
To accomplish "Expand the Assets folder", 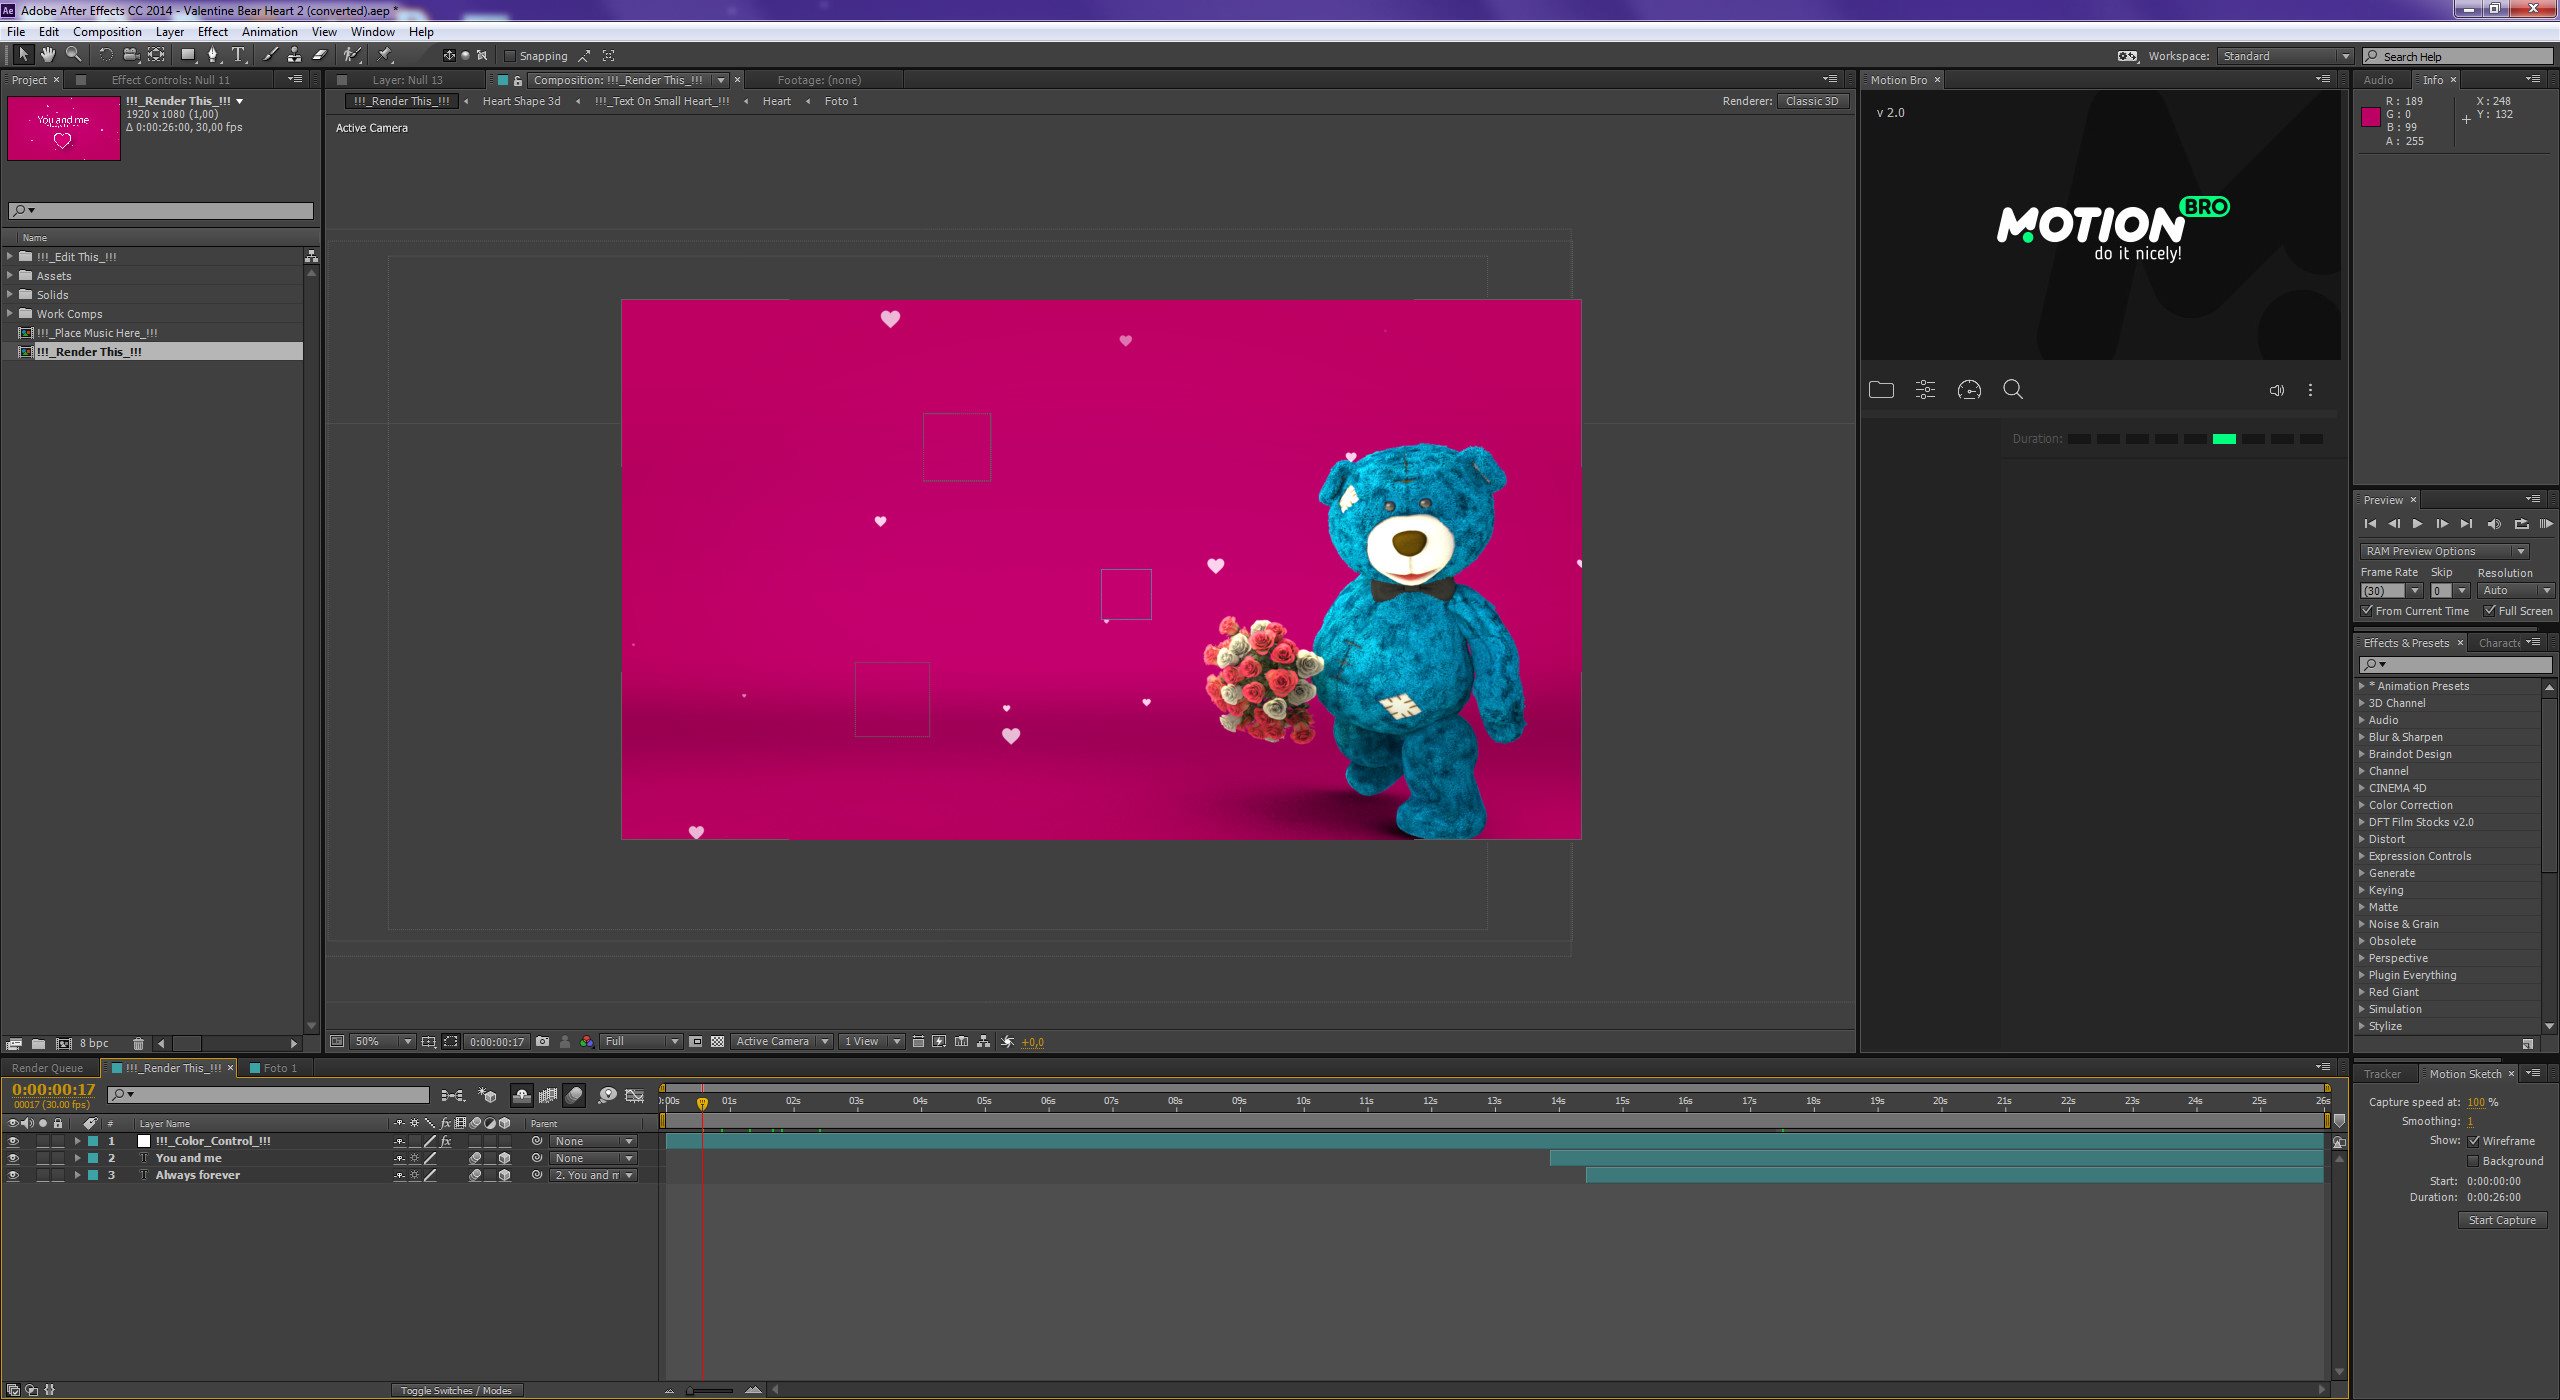I will tap(10, 275).
